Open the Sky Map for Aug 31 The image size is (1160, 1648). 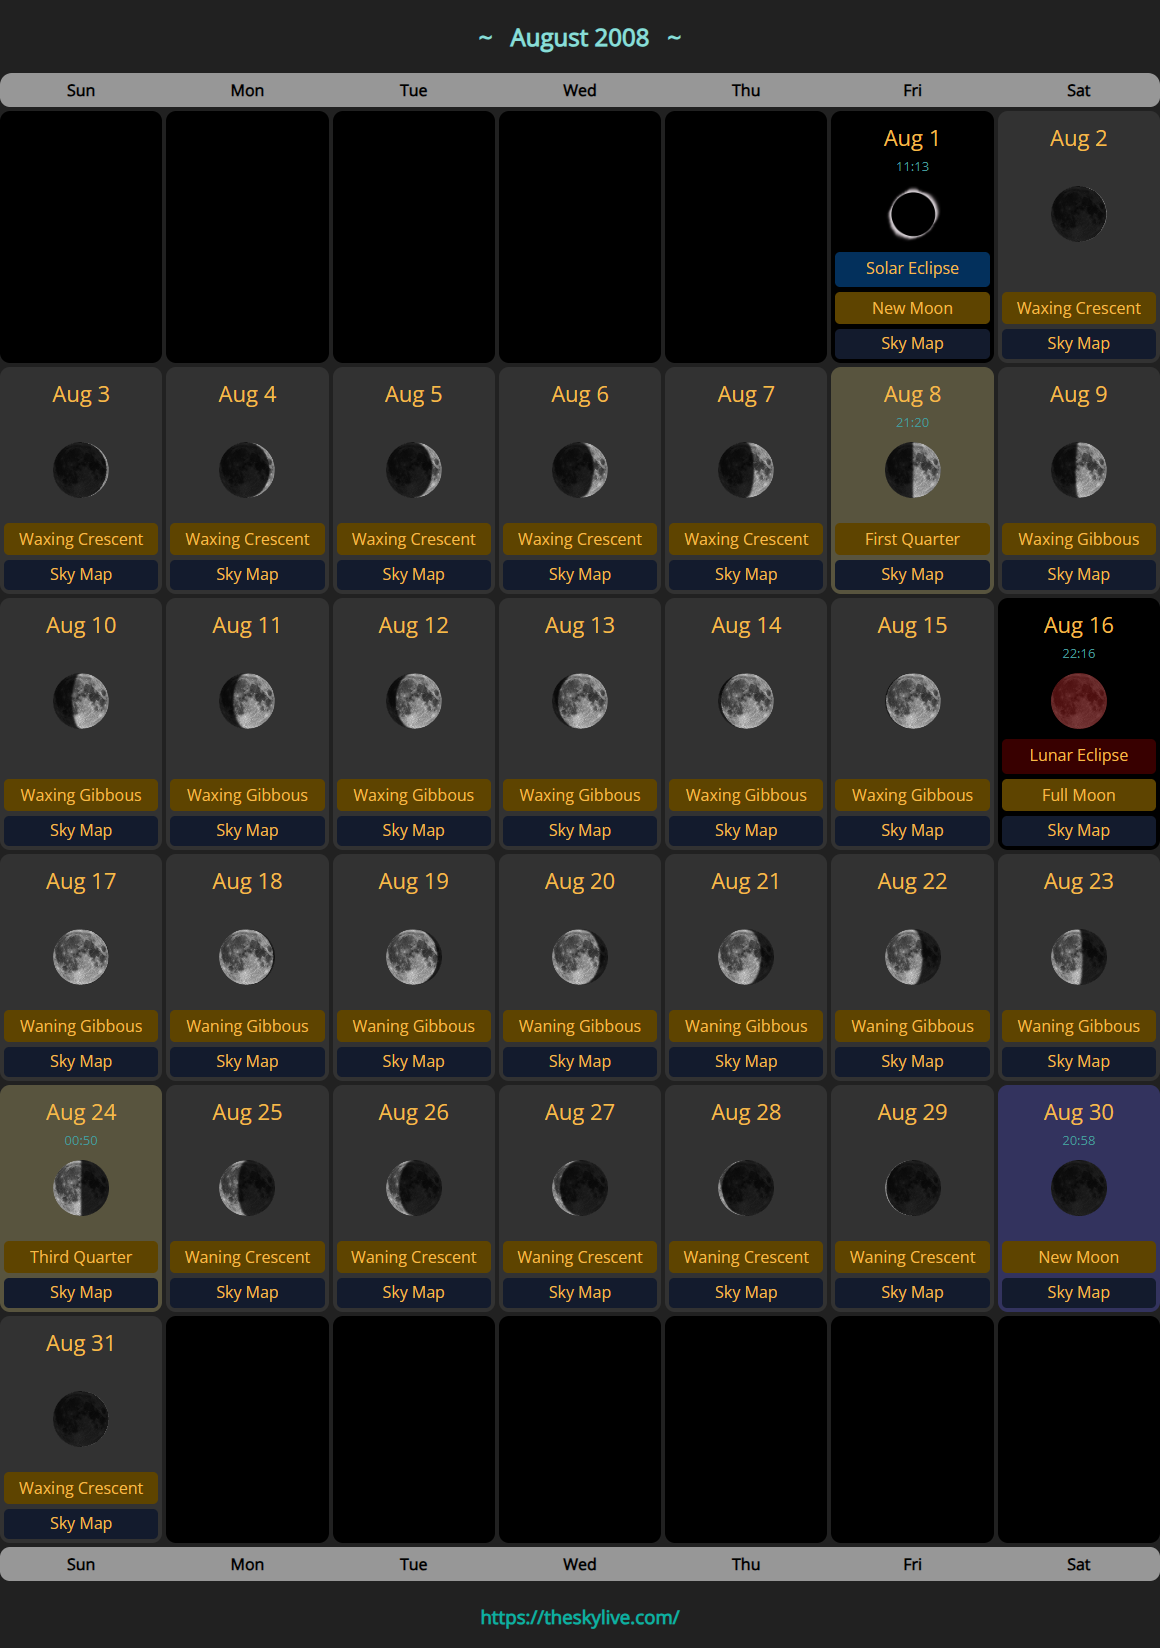coord(81,1523)
